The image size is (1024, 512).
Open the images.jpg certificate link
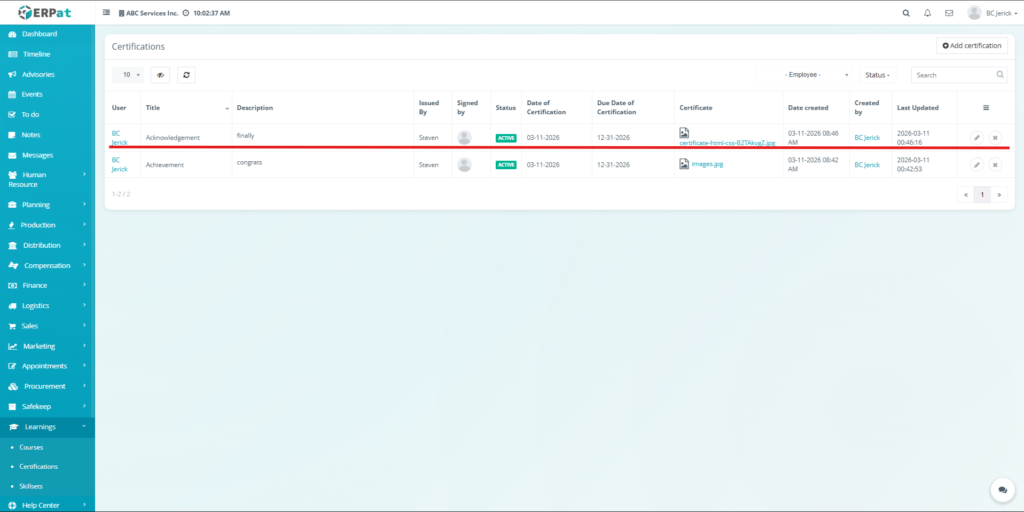click(706, 164)
